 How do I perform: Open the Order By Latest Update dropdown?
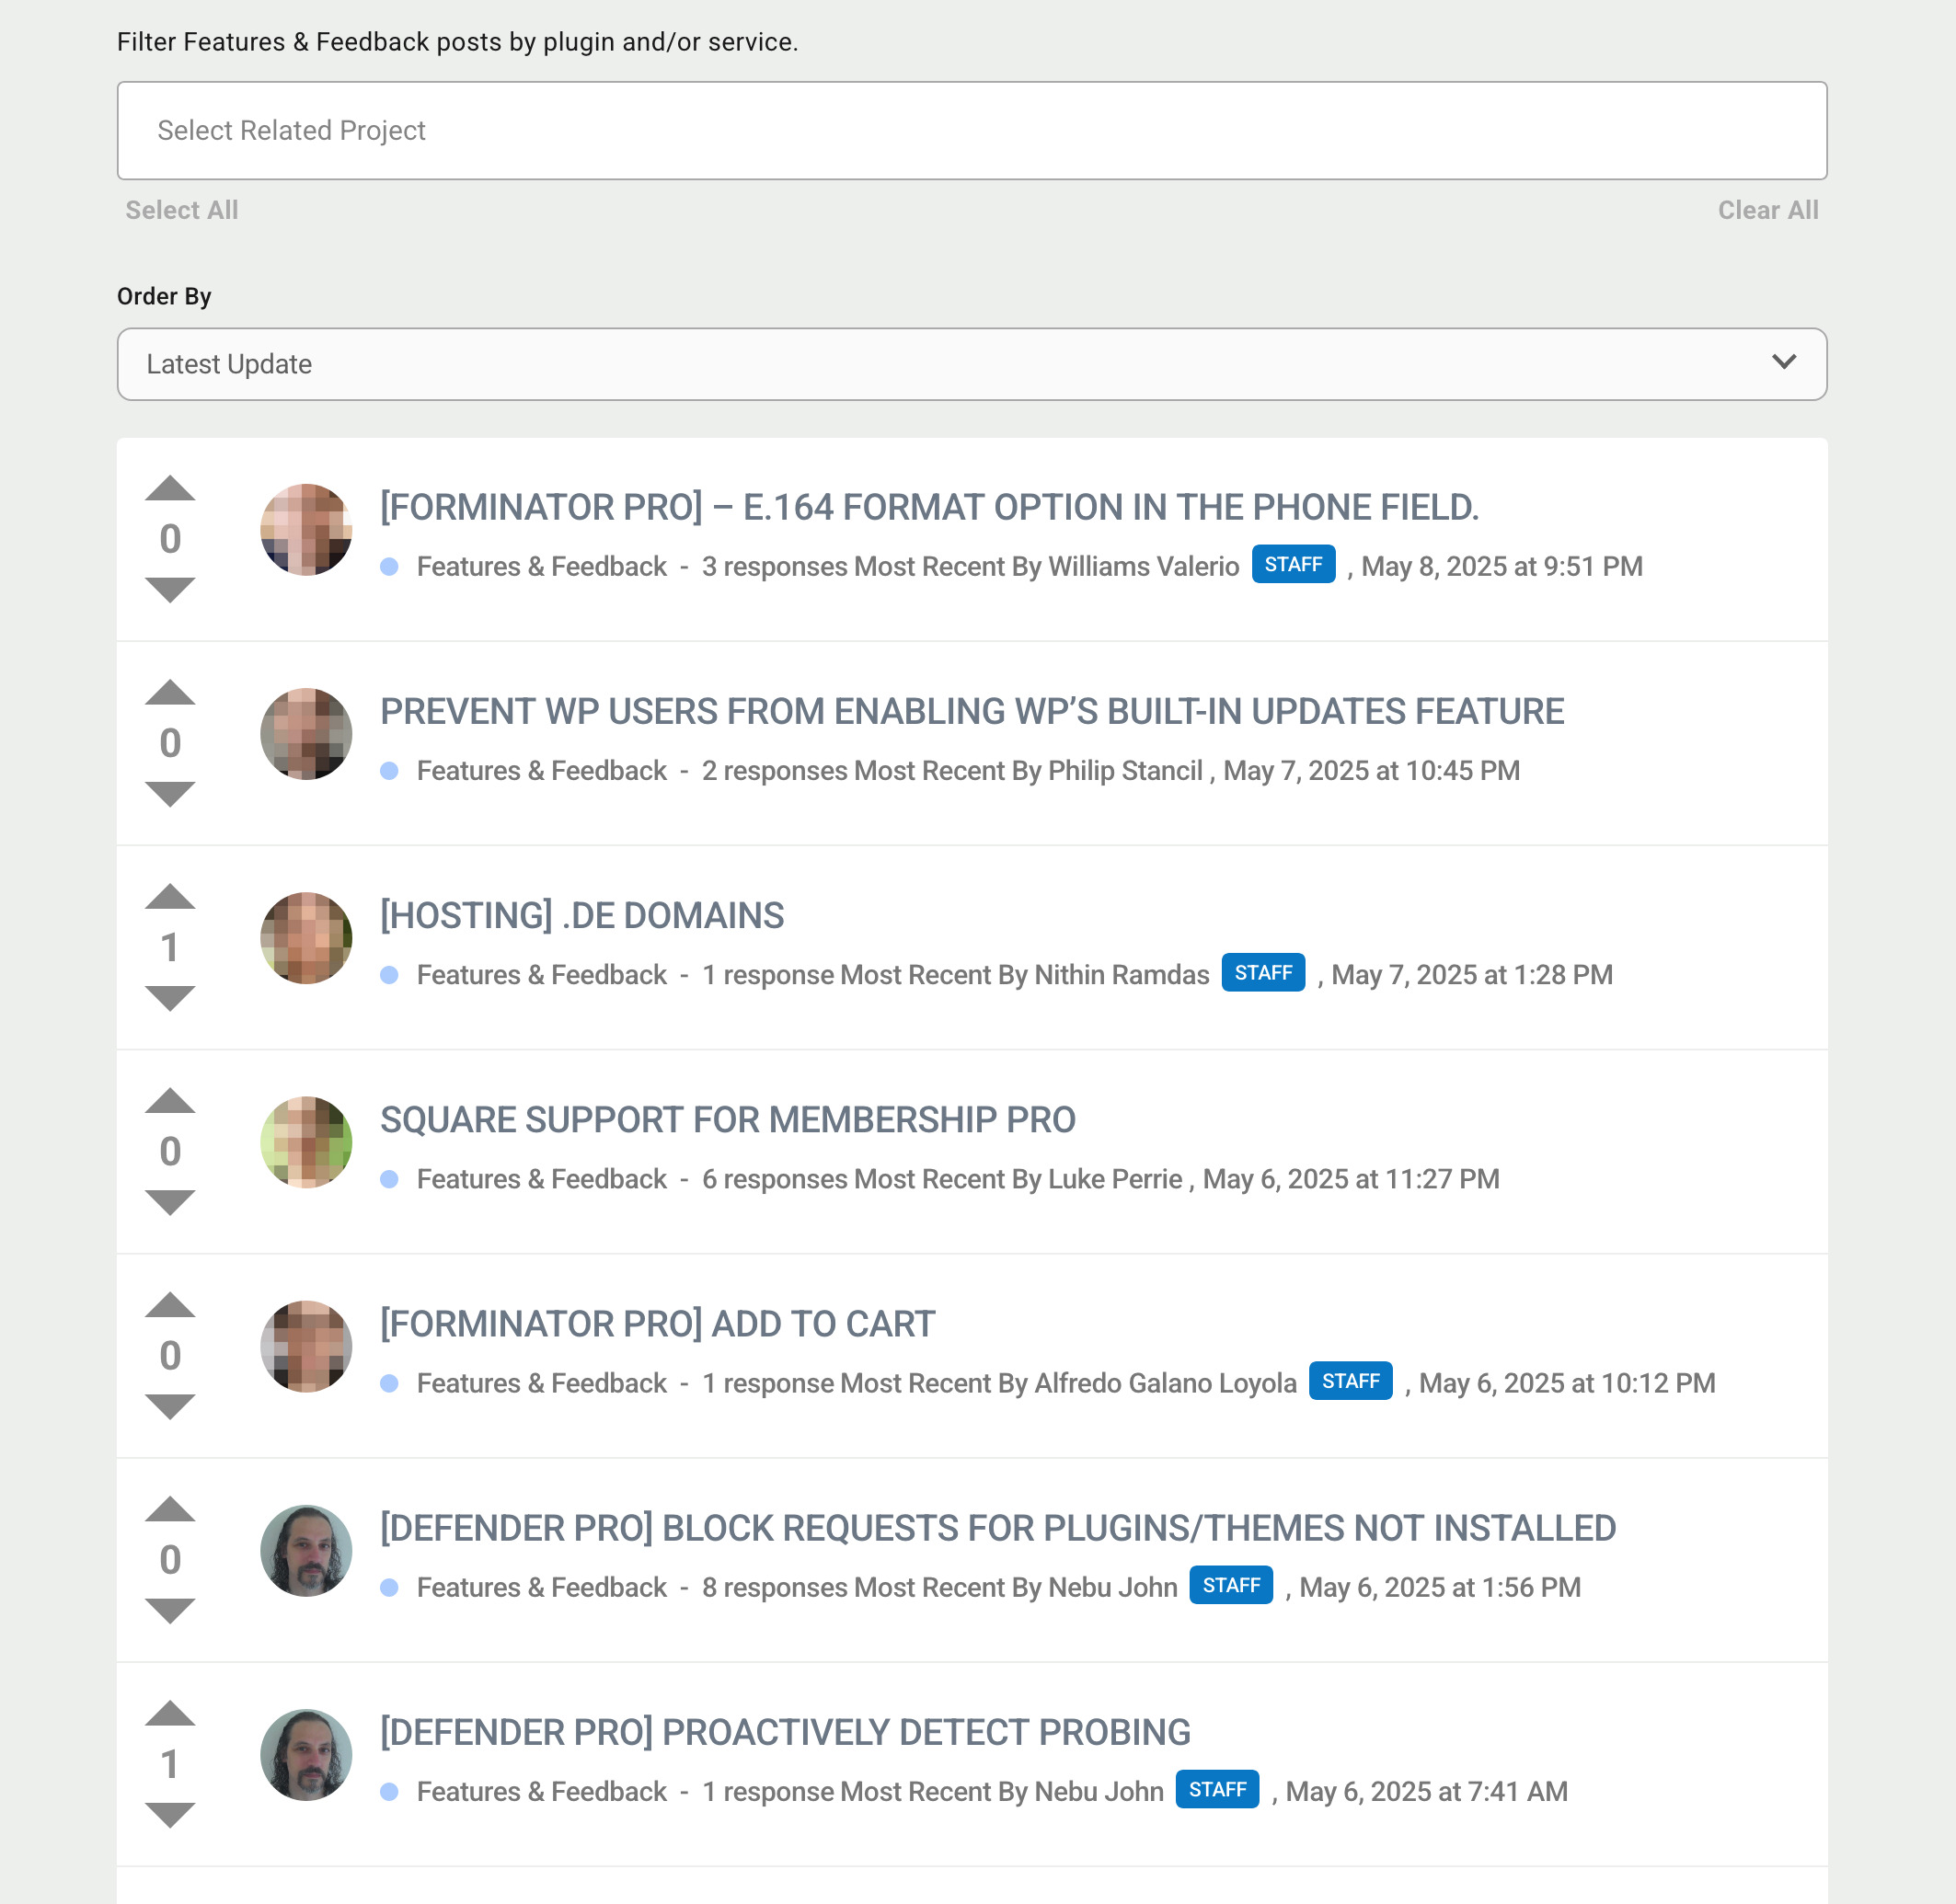click(972, 364)
